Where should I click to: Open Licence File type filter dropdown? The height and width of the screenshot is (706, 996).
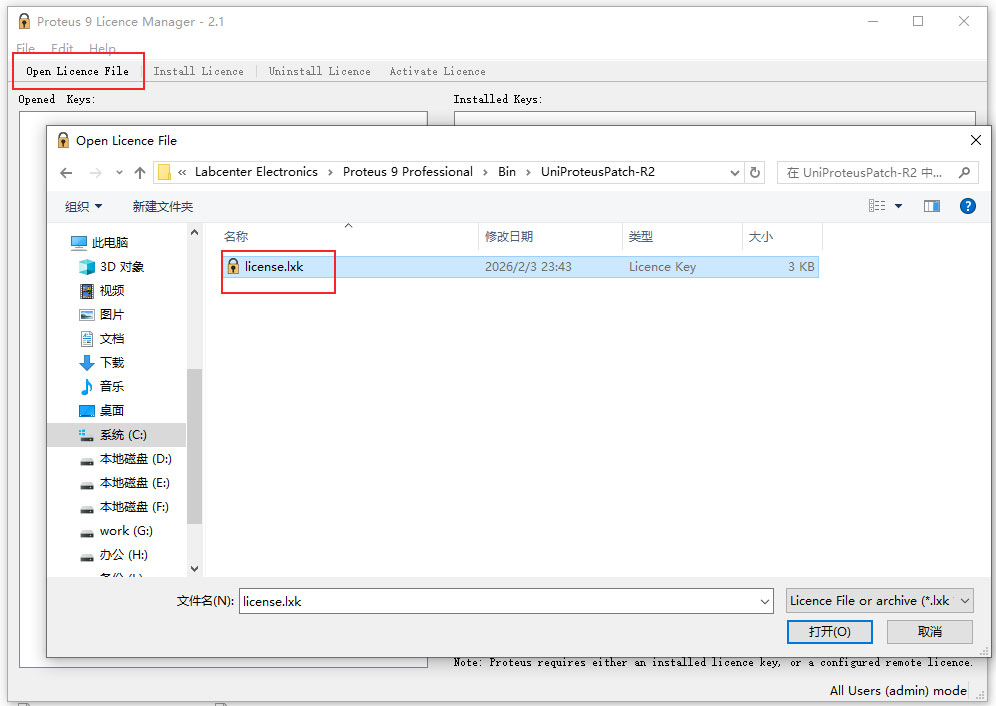879,601
